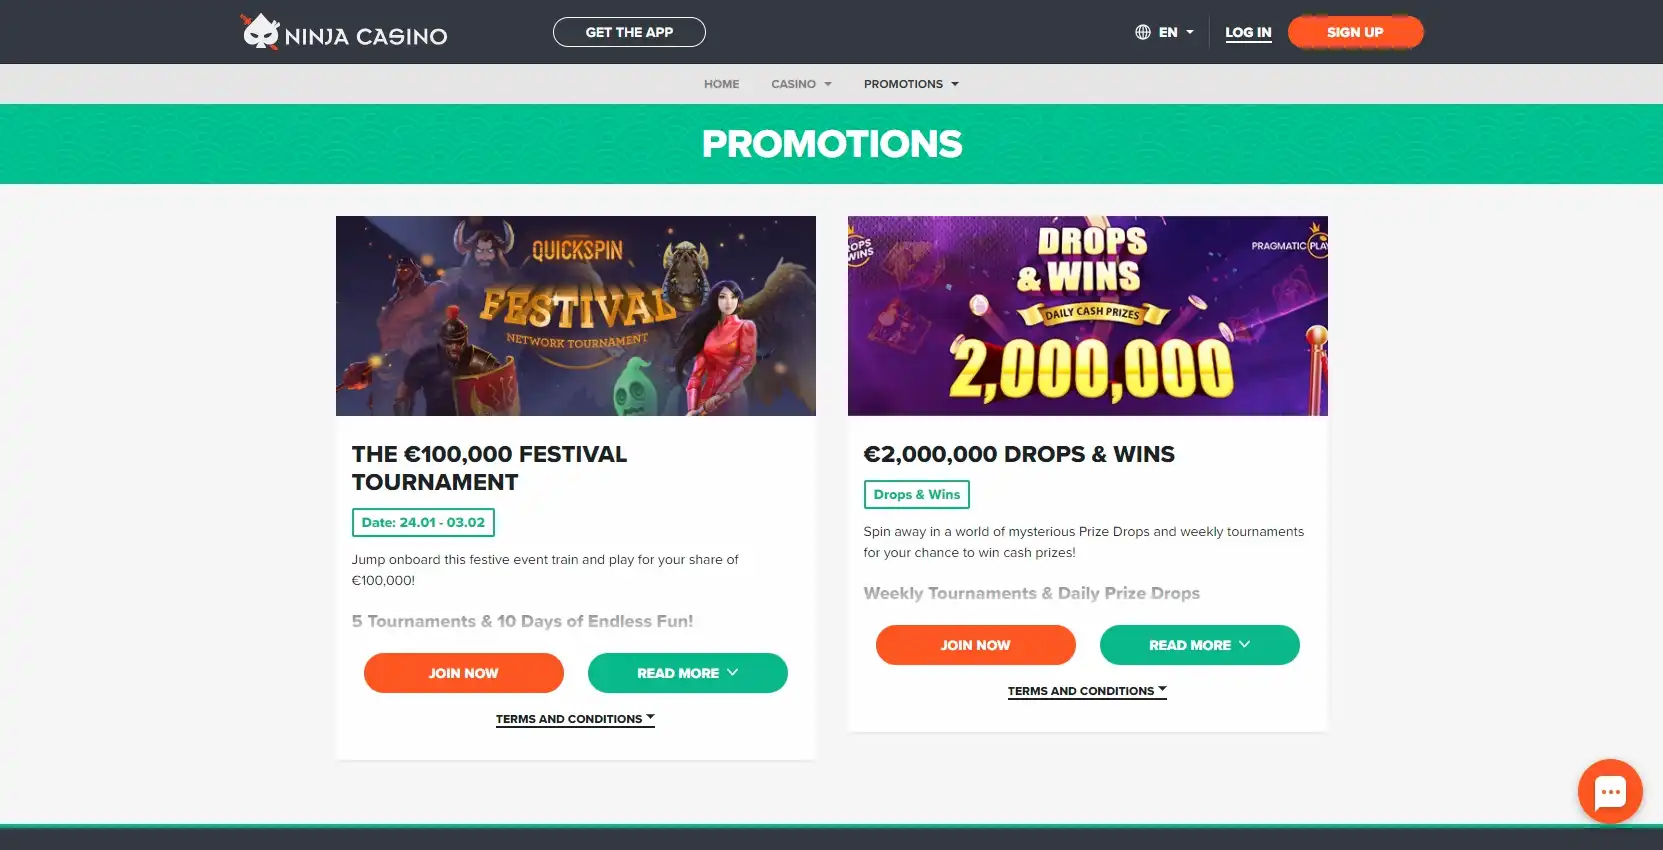Expand Read More for Festival Tournament

click(x=687, y=673)
